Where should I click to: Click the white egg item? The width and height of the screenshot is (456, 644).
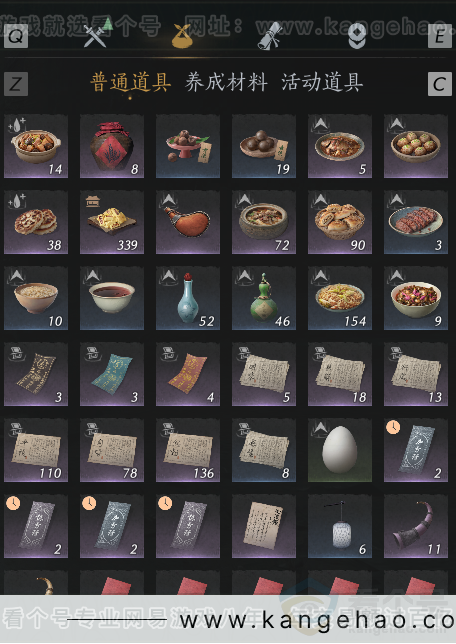pos(340,450)
